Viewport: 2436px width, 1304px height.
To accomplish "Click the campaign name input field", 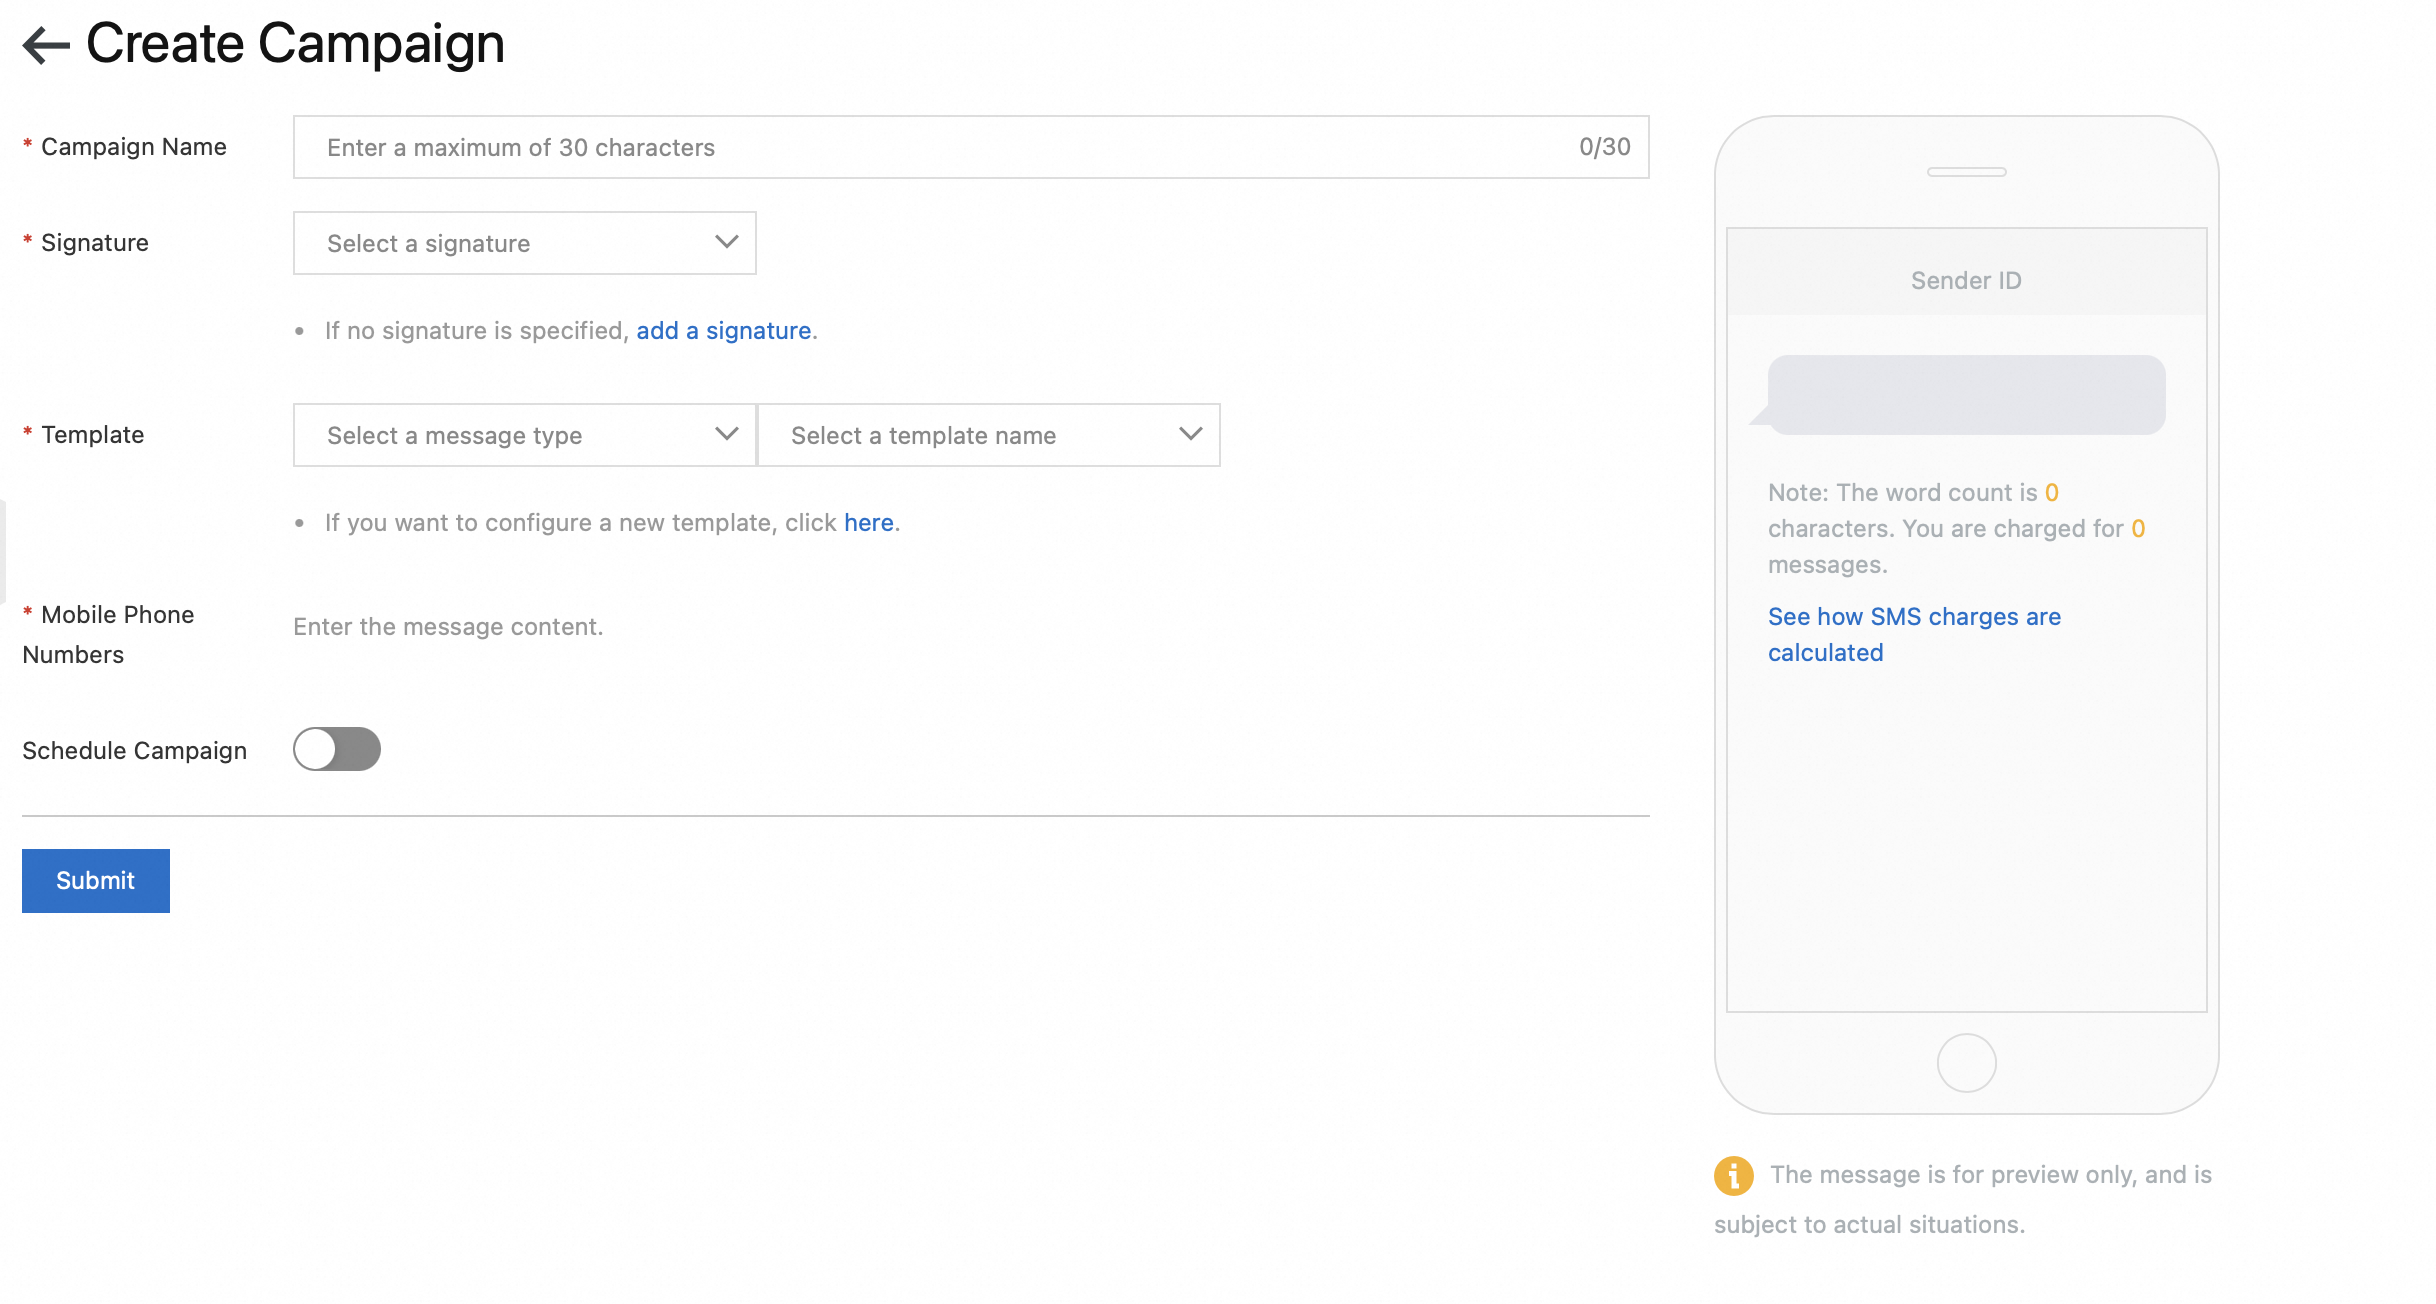I will [x=970, y=147].
